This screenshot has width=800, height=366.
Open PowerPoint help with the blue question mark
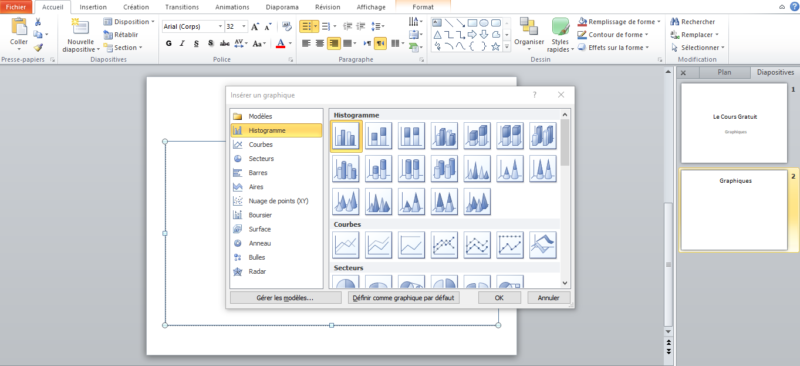tap(794, 6)
